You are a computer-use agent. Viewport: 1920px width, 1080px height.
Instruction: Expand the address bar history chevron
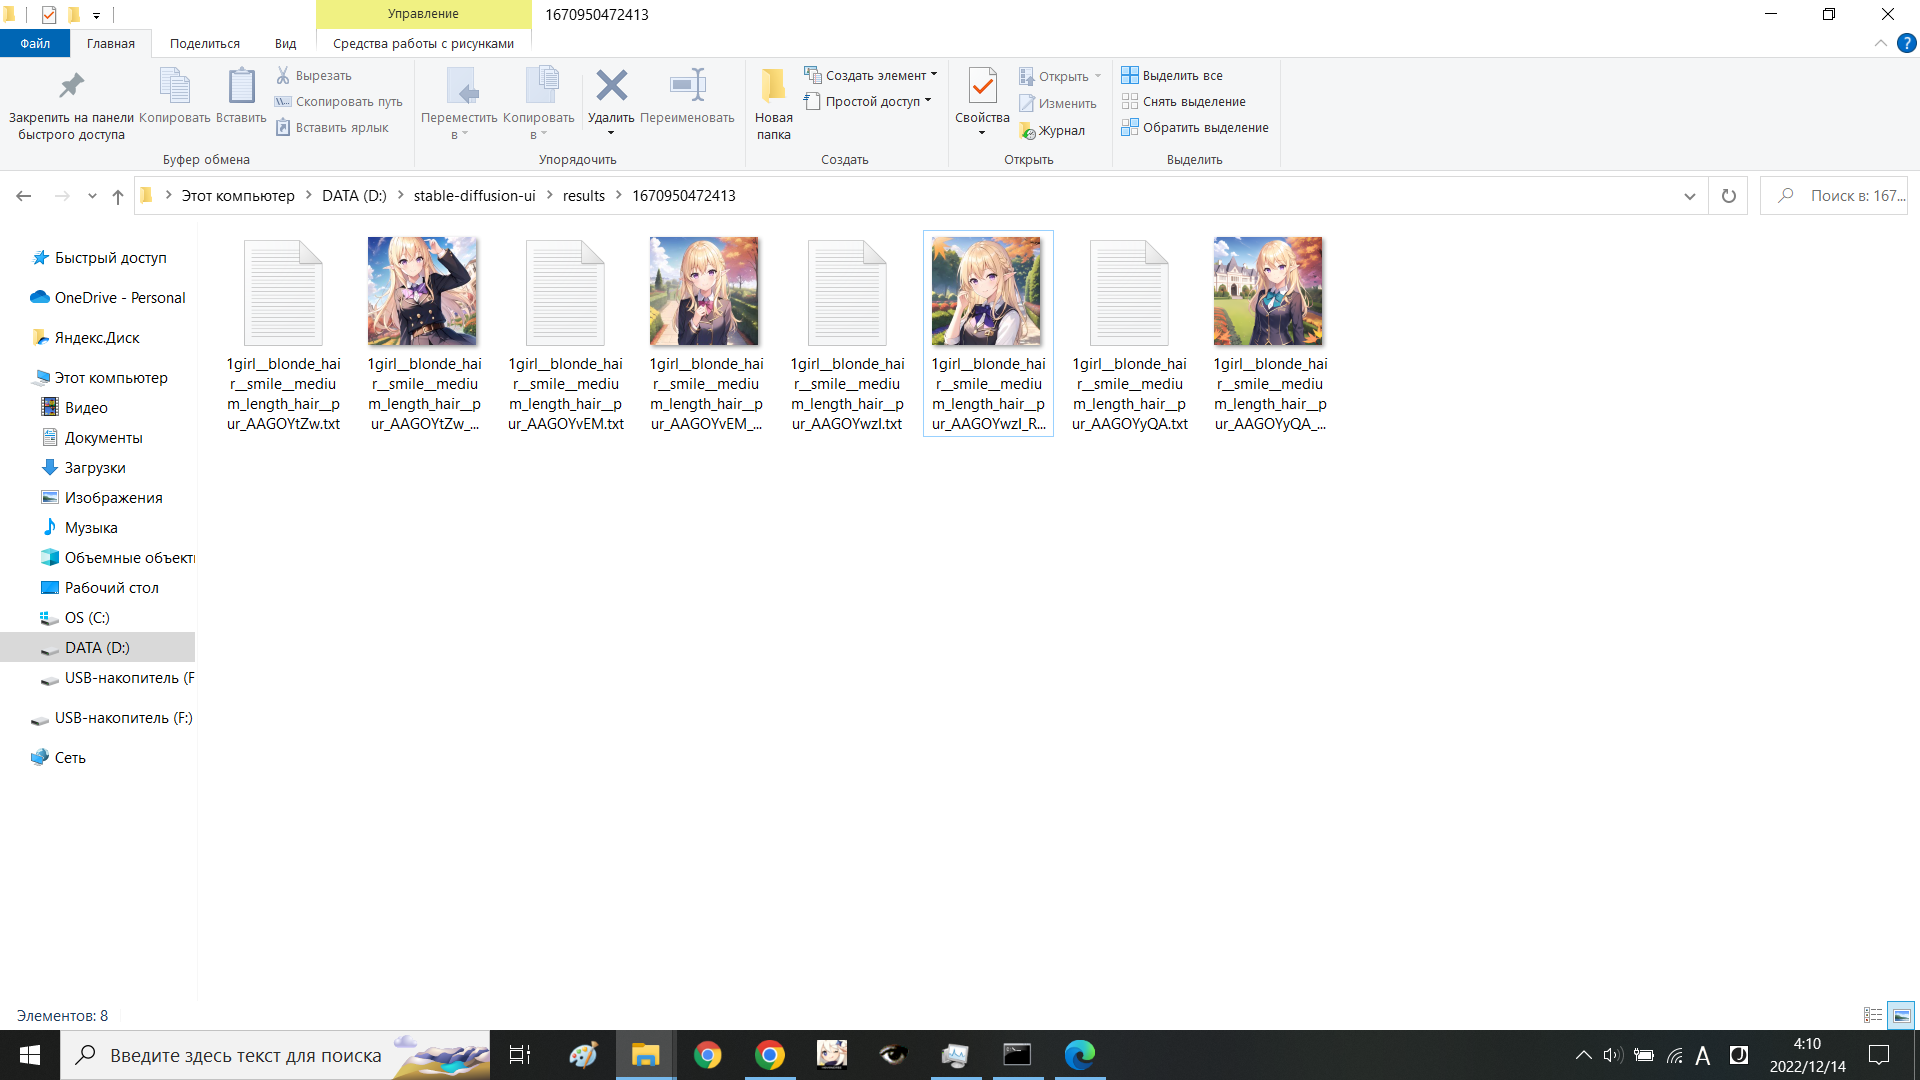pyautogui.click(x=1689, y=195)
